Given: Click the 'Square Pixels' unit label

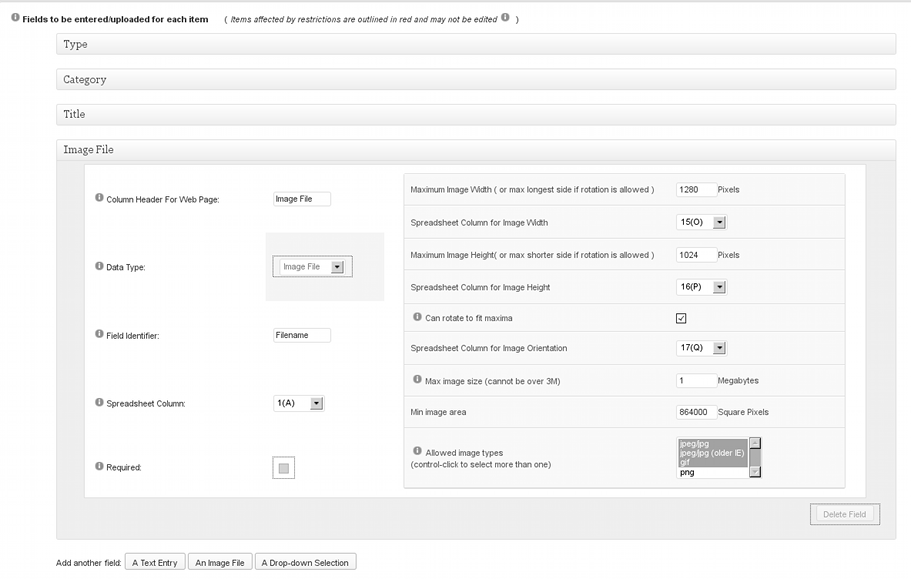Looking at the screenshot, I should click(743, 412).
